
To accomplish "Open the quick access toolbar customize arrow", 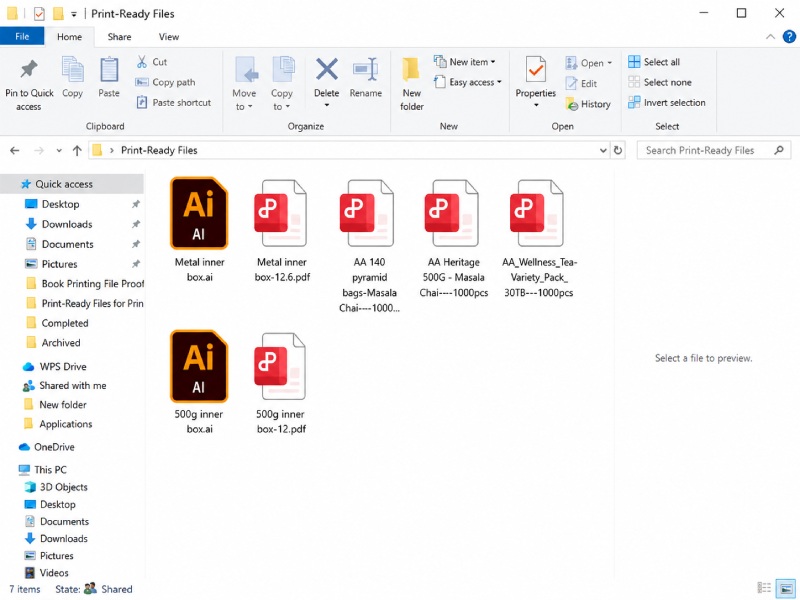I will pyautogui.click(x=74, y=14).
